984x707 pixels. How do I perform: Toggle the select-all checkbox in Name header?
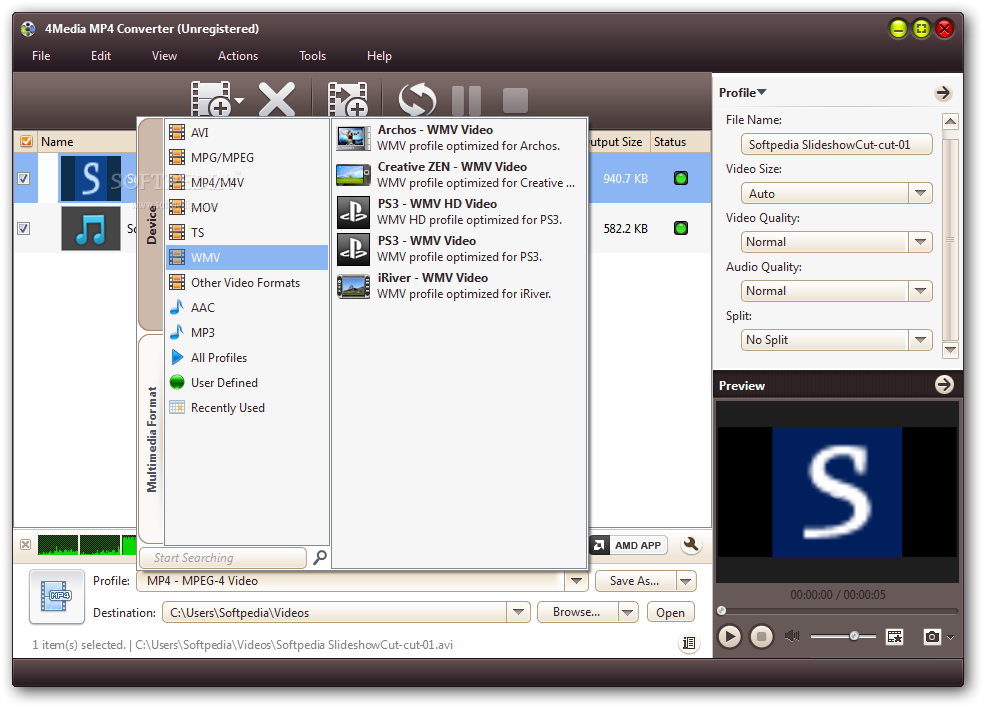26,141
